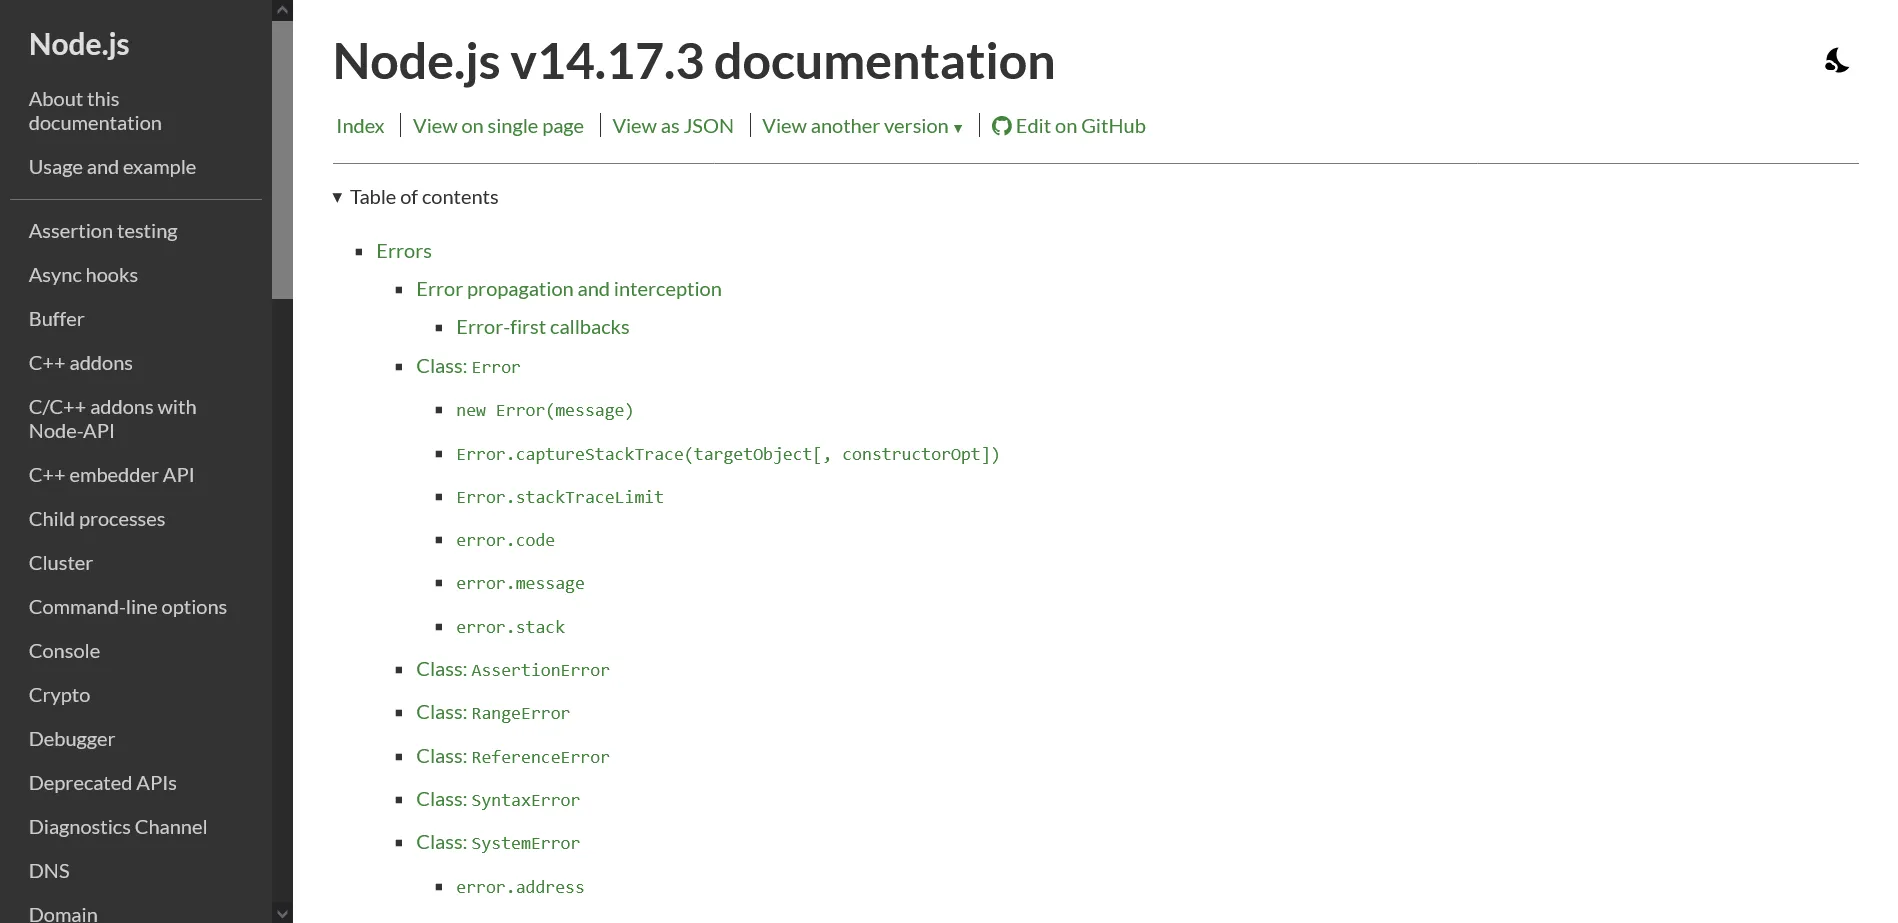The height and width of the screenshot is (923, 1898).
Task: Jump to Class: AssertionError
Action: pos(513,669)
